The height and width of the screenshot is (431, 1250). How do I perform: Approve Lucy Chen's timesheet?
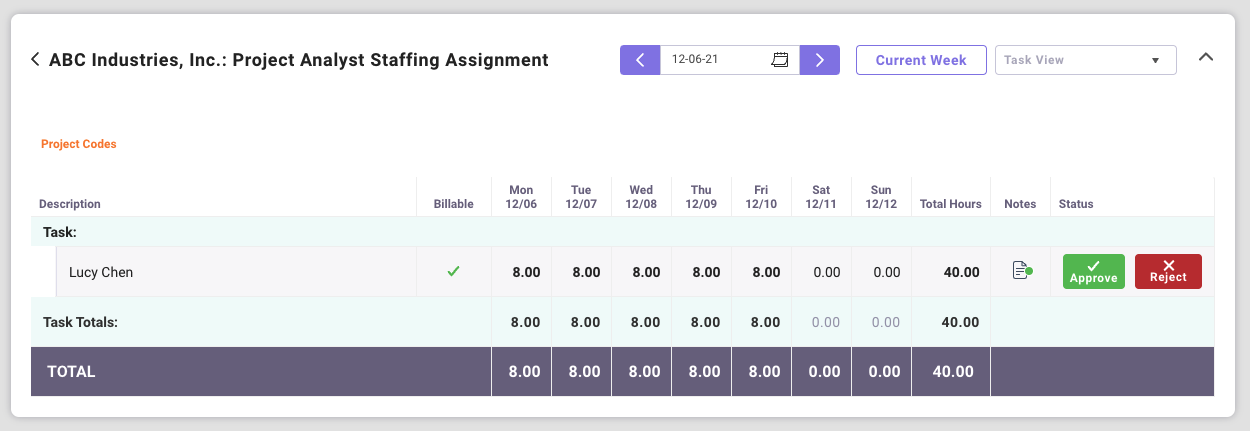tap(1093, 271)
